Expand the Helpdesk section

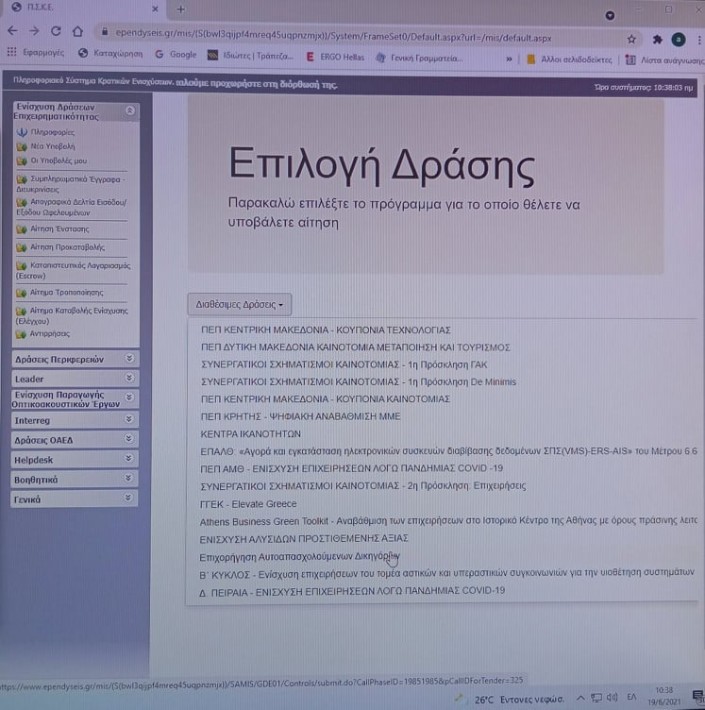75,459
